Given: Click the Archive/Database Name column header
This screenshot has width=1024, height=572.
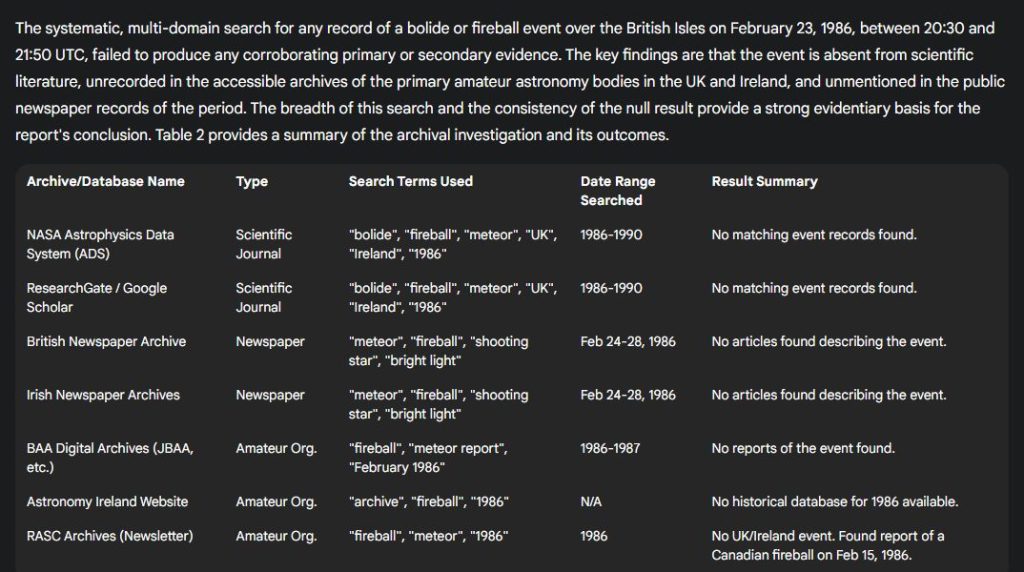Looking at the screenshot, I should (105, 182).
